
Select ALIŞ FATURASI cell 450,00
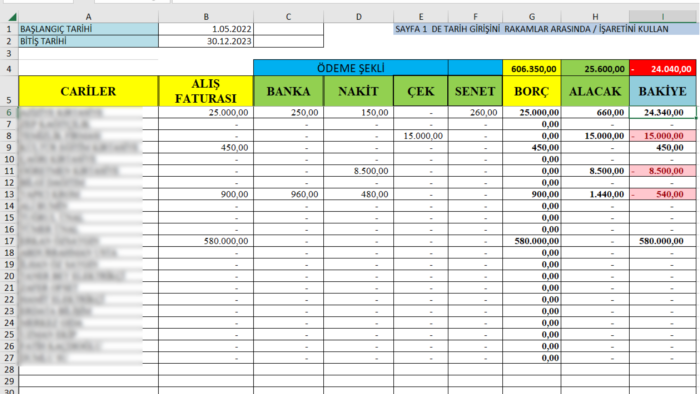206,147
